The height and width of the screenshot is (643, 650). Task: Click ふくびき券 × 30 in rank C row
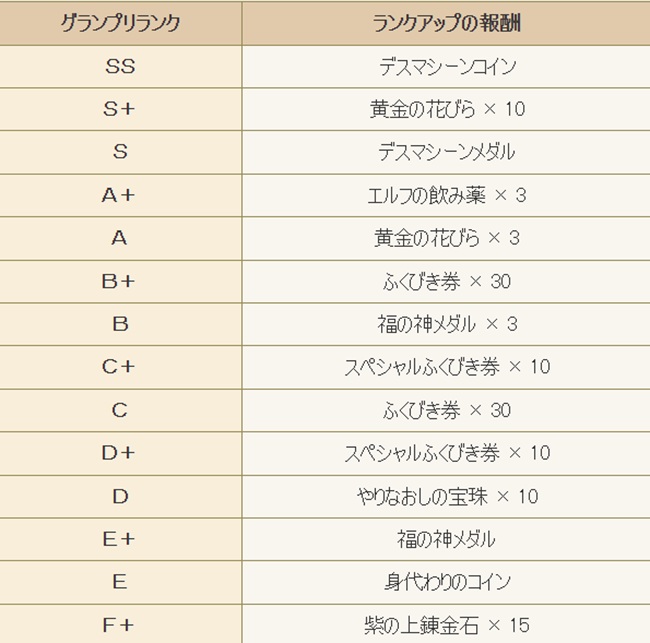(446, 410)
